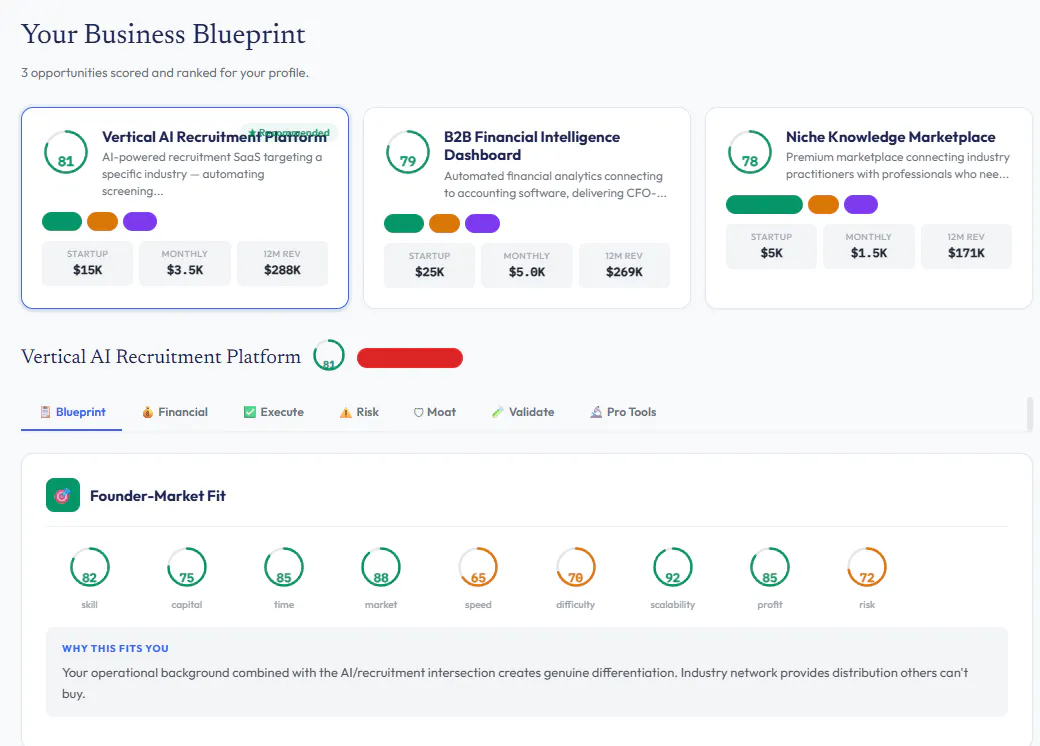Click the skill score ring showing 82
Image resolution: width=1040 pixels, height=746 pixels.
(90, 568)
